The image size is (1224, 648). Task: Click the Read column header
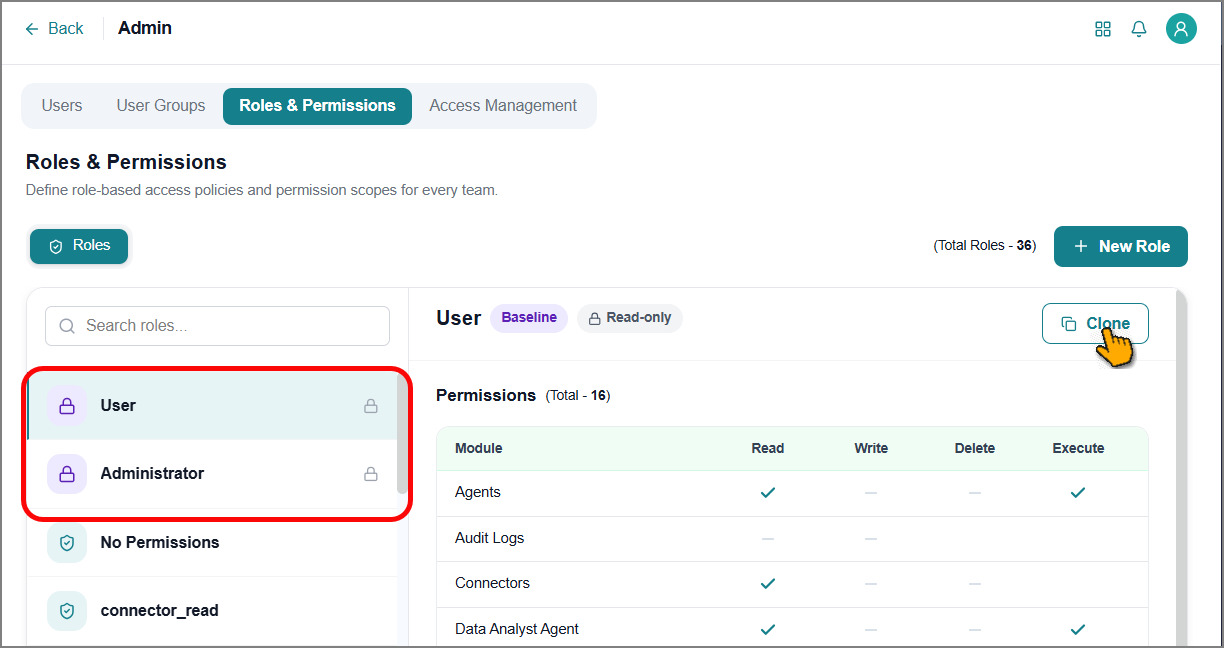pos(768,449)
